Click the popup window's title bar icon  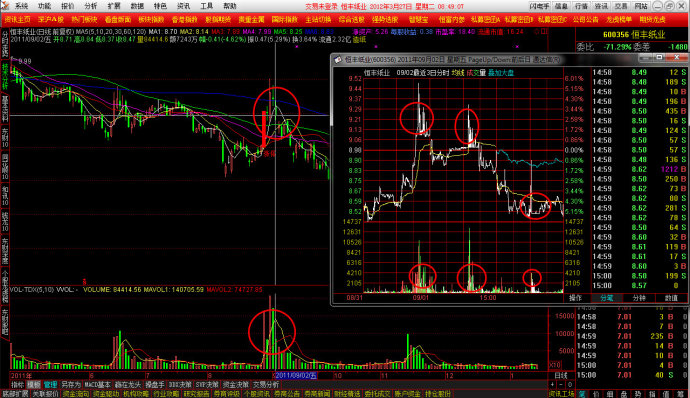pyautogui.click(x=338, y=59)
